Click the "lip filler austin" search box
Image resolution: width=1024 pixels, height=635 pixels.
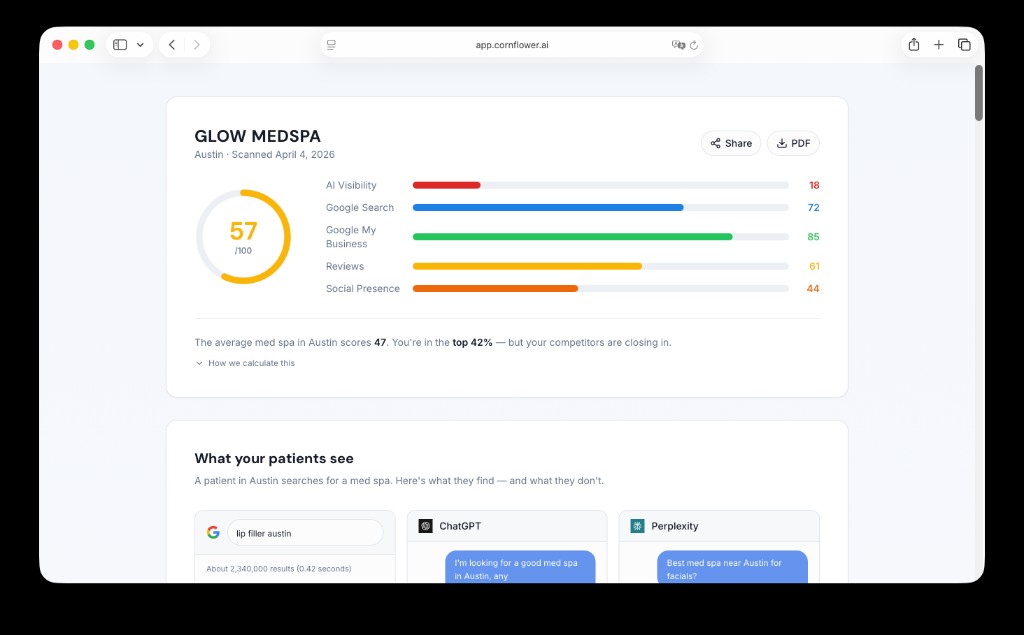pos(304,533)
